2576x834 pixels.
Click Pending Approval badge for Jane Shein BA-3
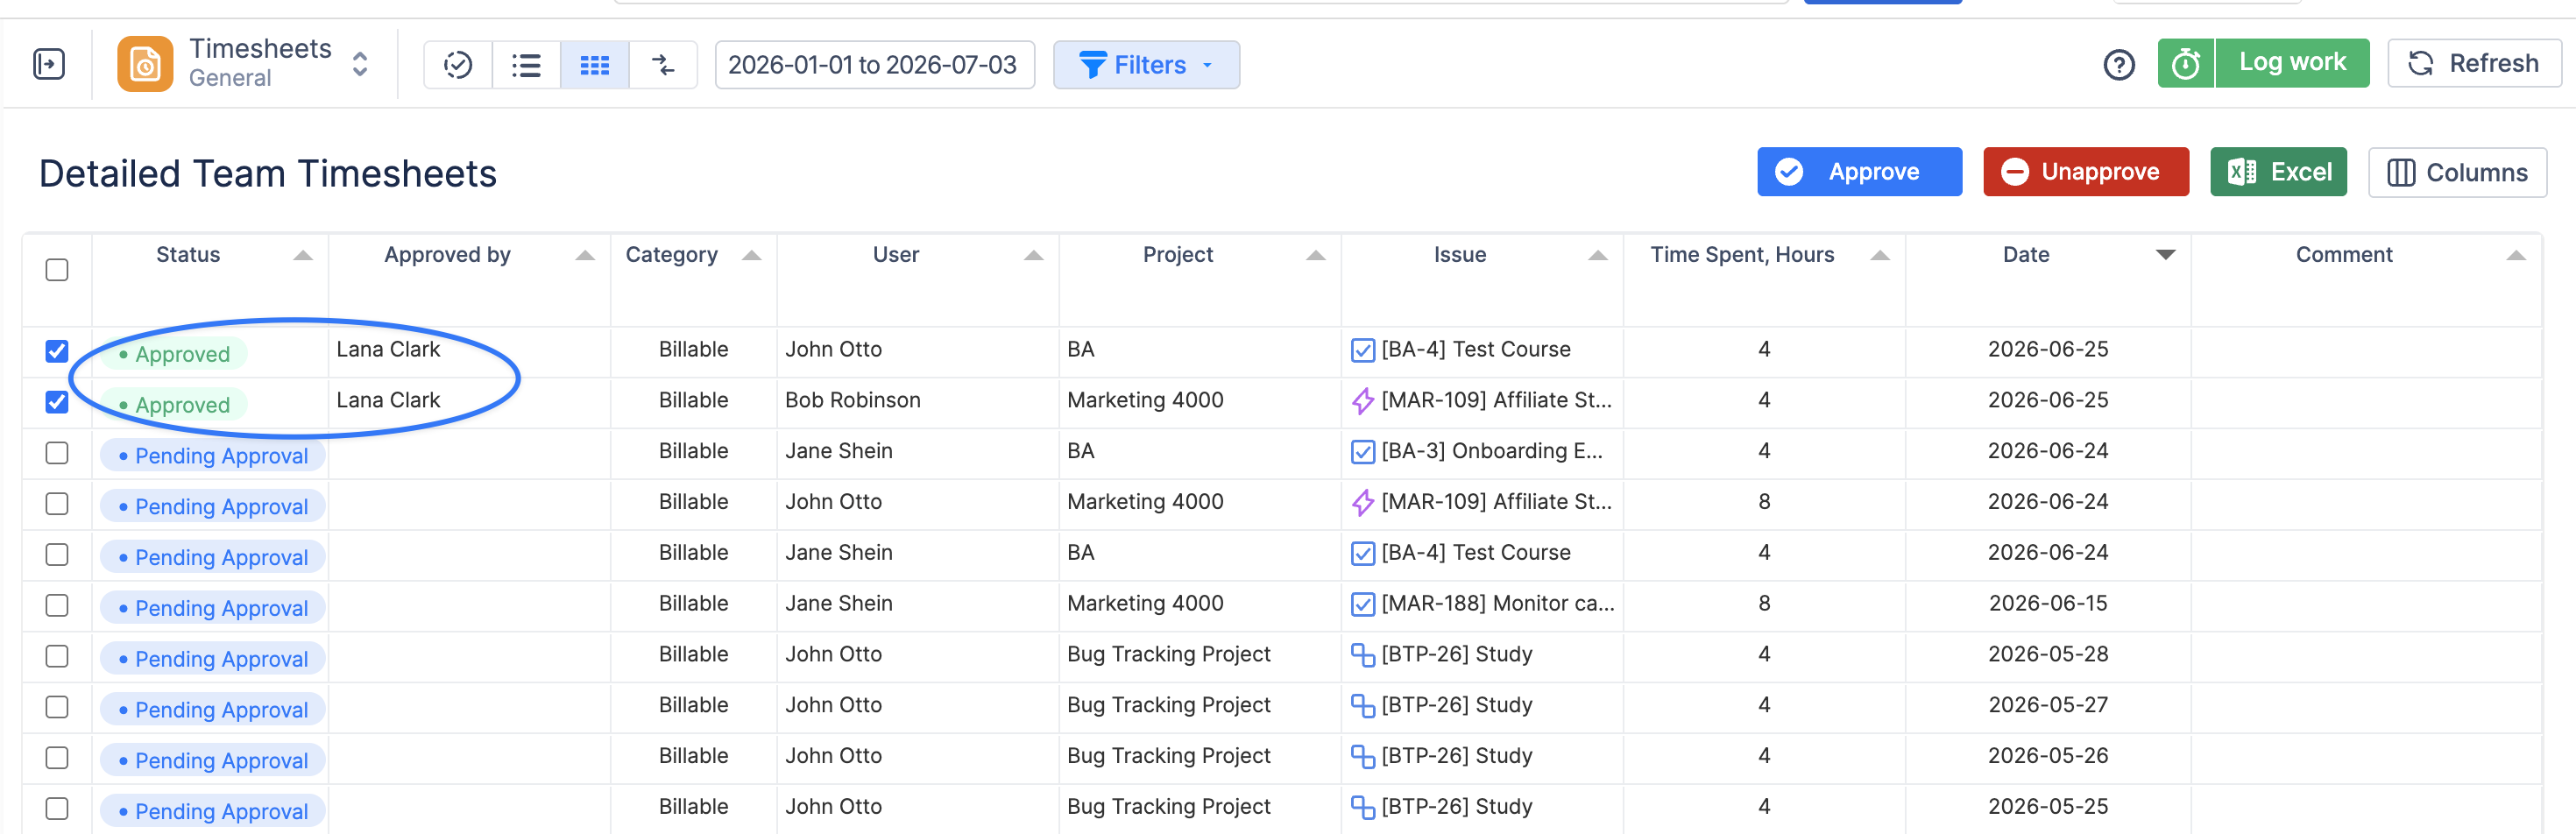213,456
